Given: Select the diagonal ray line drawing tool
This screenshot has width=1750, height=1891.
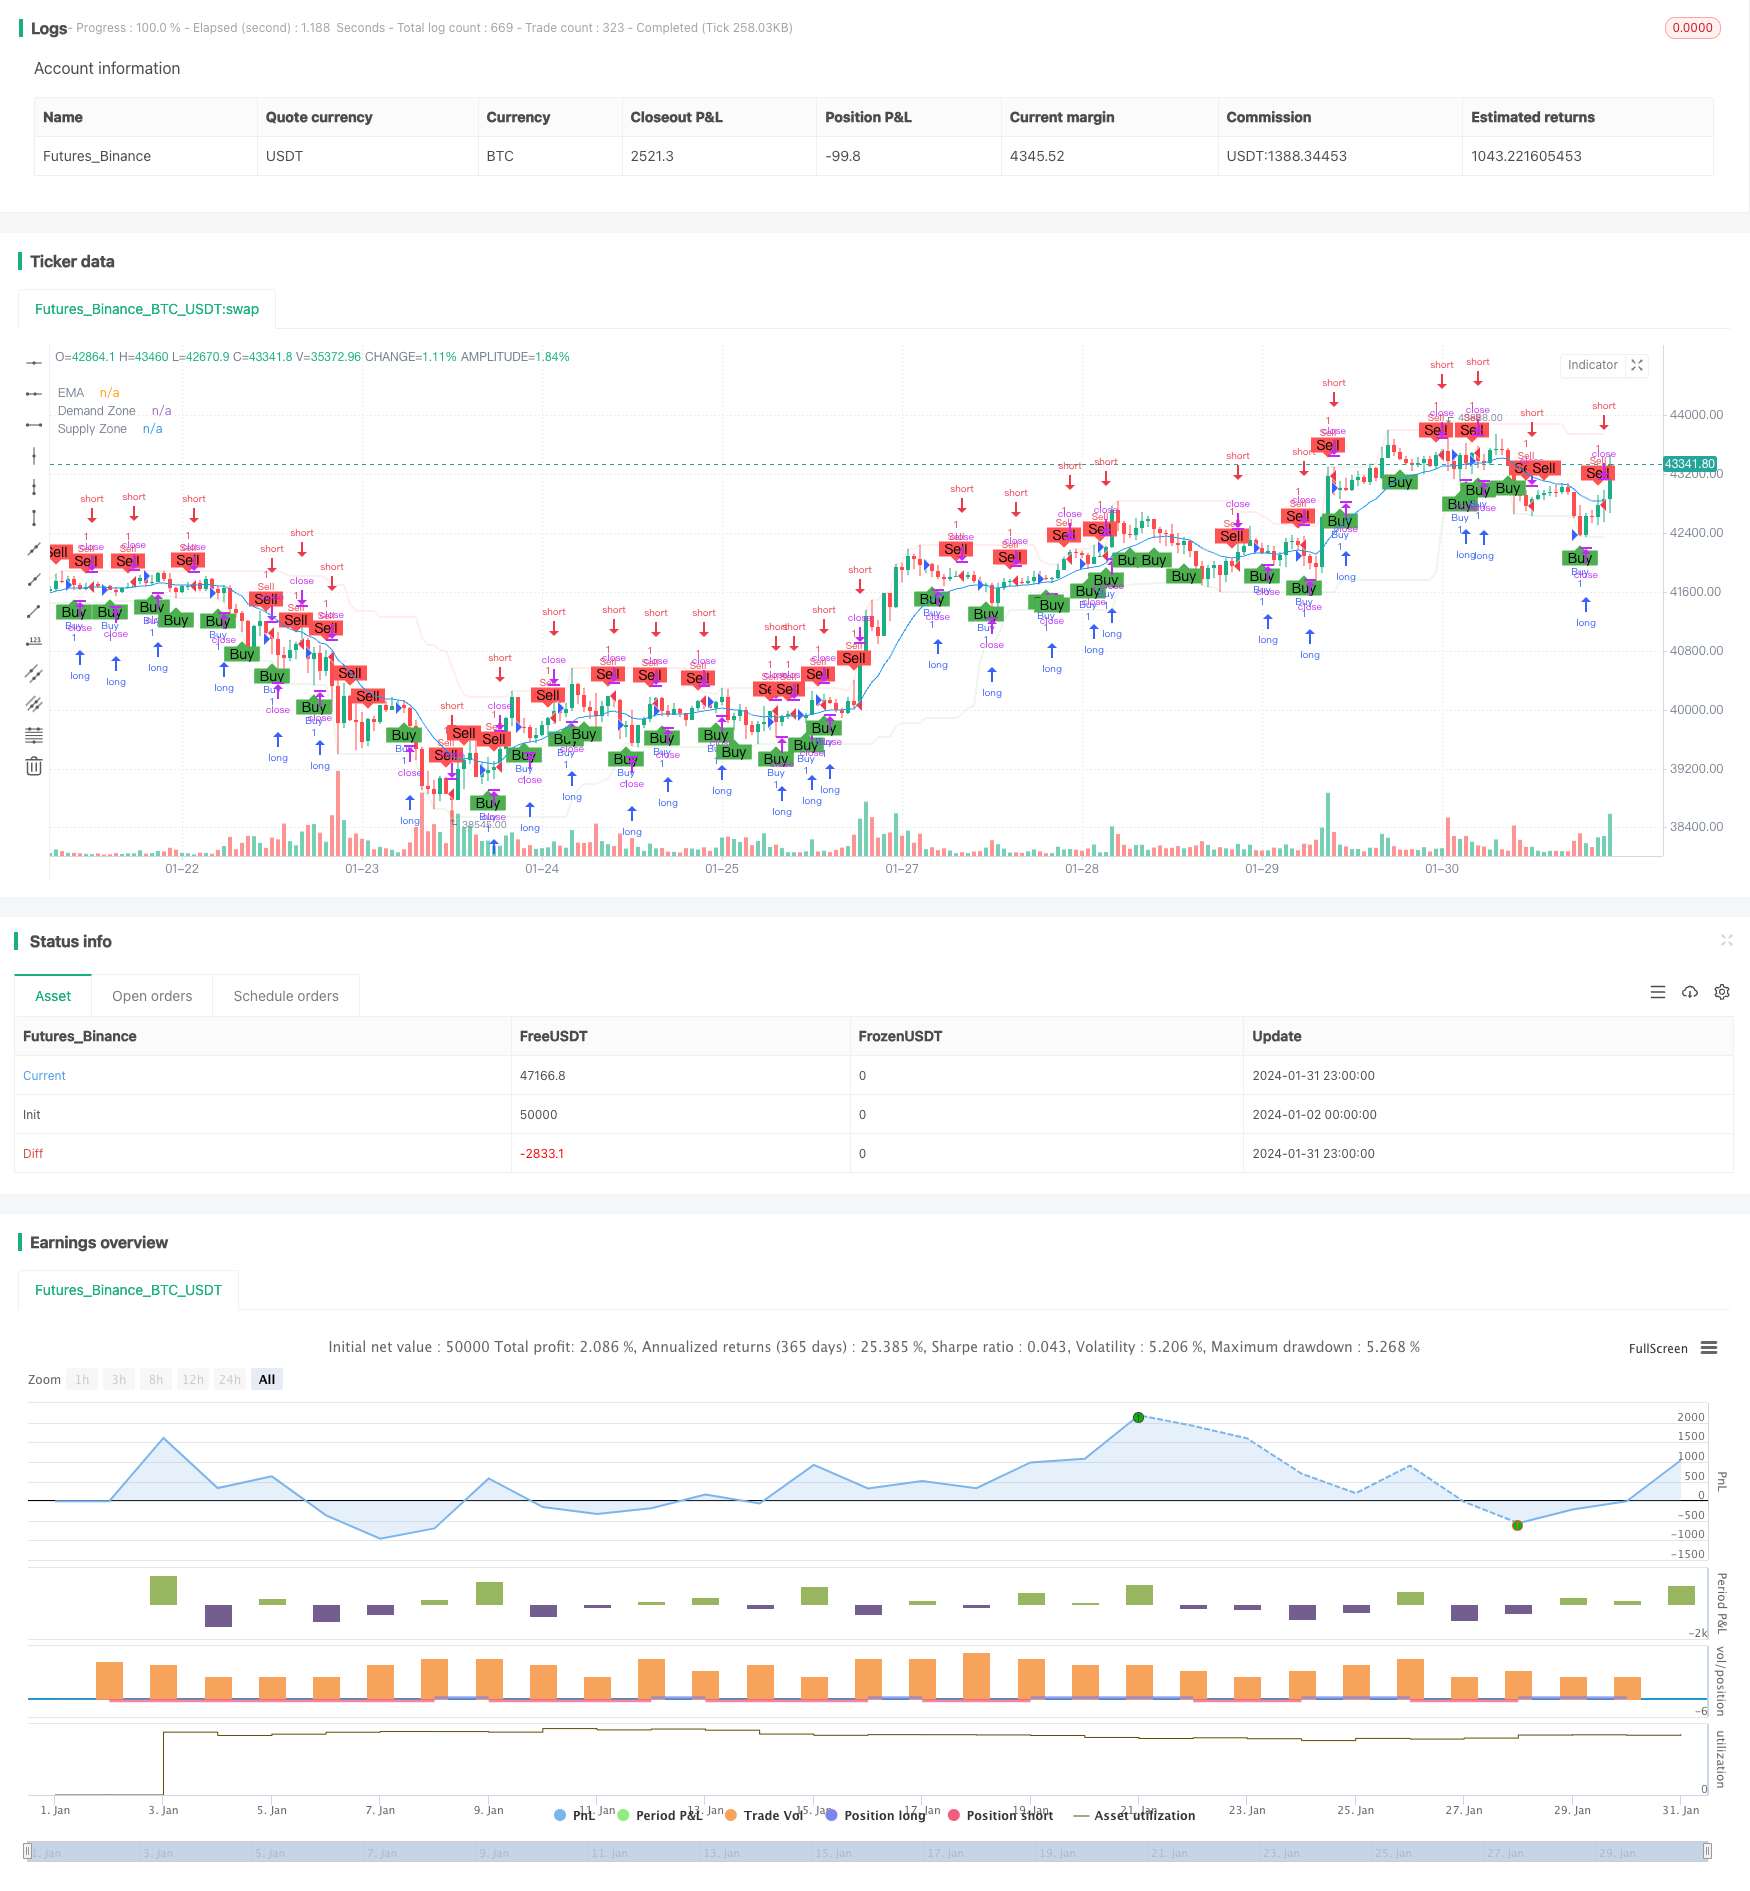Looking at the screenshot, I should tap(34, 580).
